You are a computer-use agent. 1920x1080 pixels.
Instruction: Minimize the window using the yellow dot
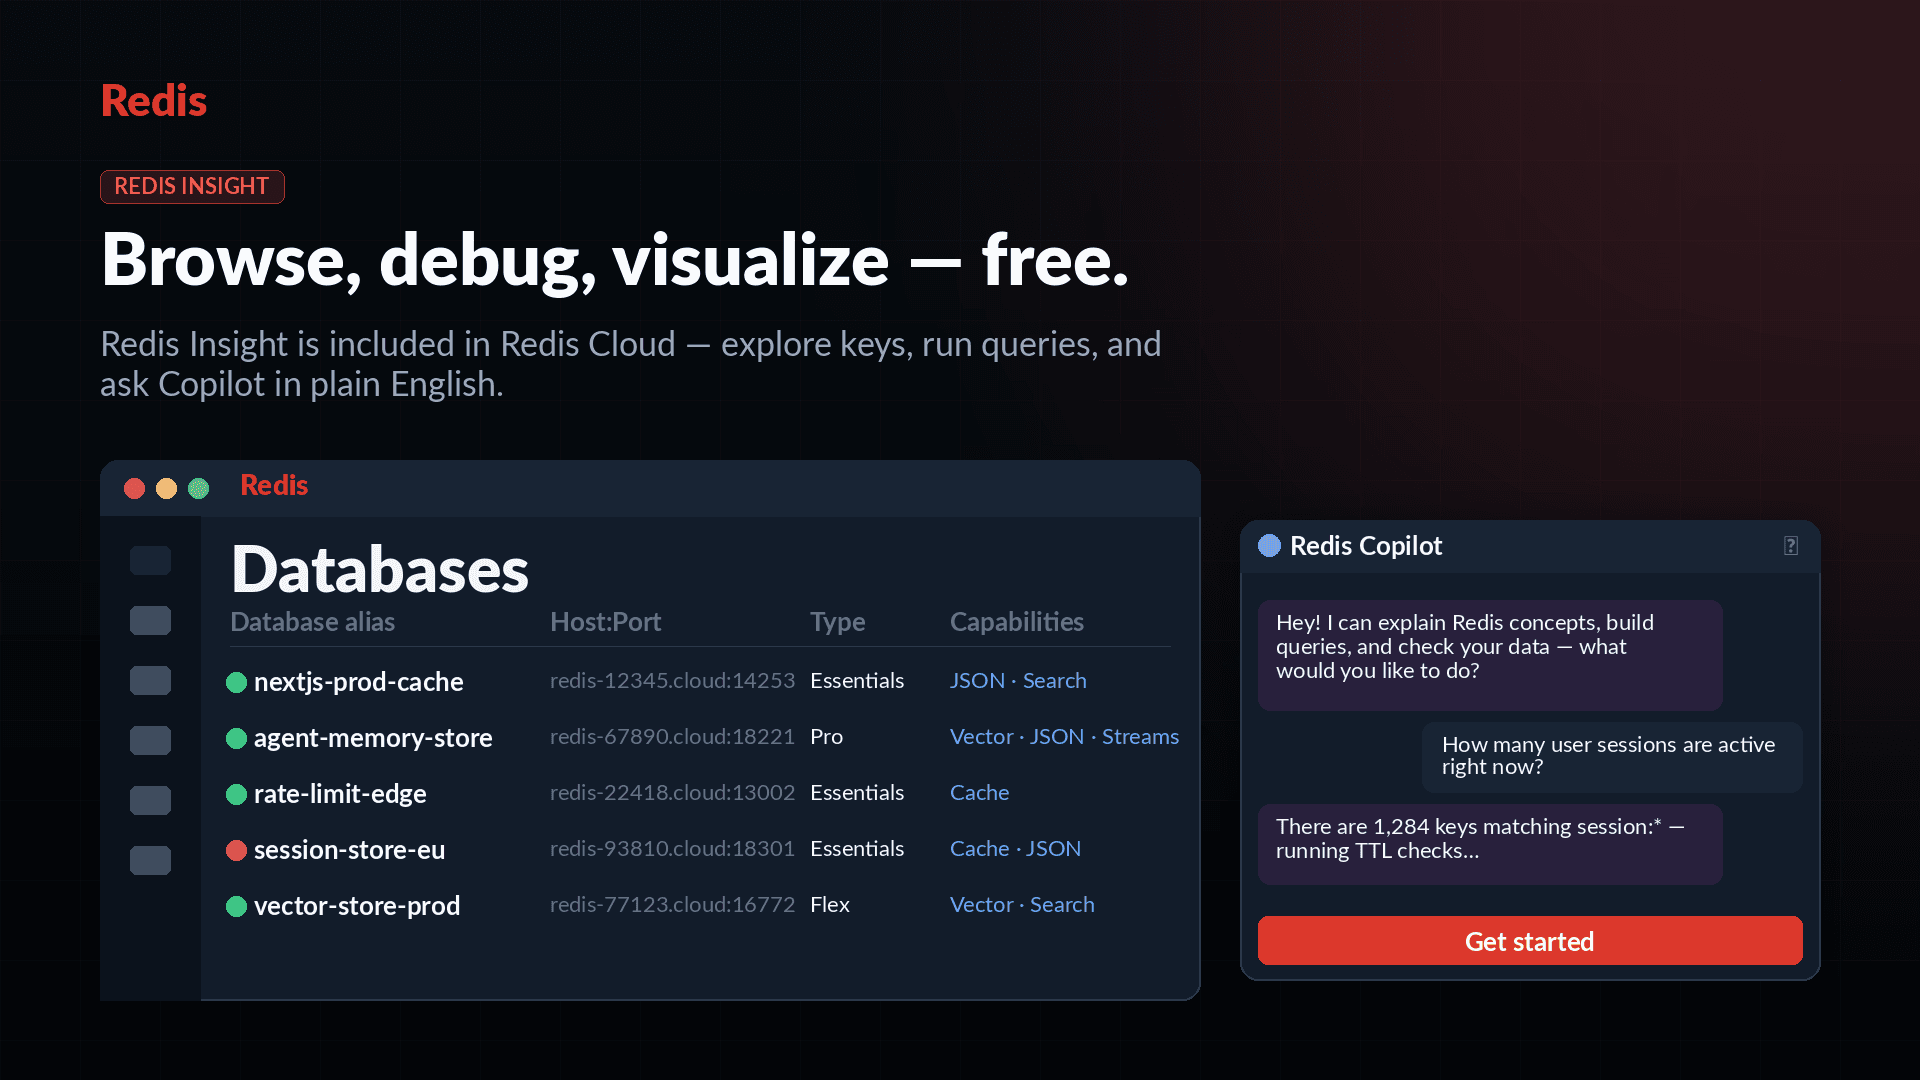tap(166, 488)
